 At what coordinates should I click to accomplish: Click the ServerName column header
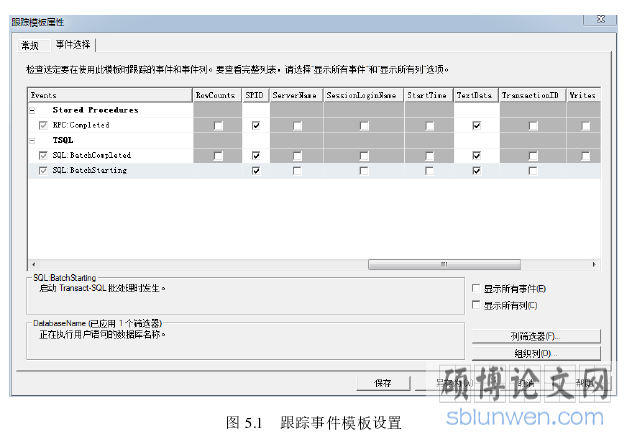(x=296, y=95)
